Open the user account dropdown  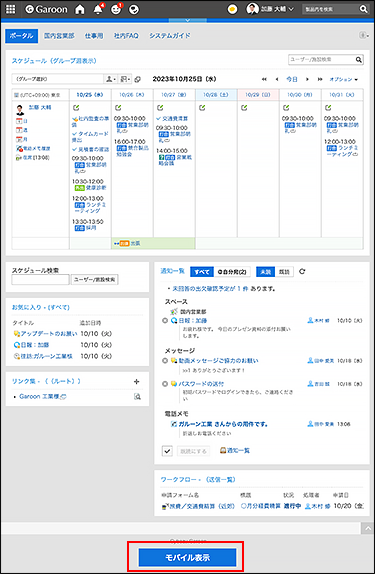point(270,9)
